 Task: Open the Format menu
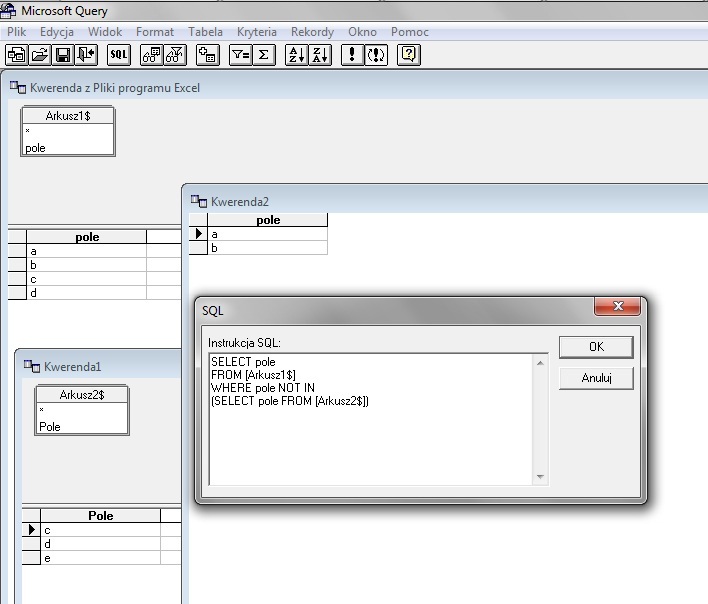pyautogui.click(x=155, y=32)
